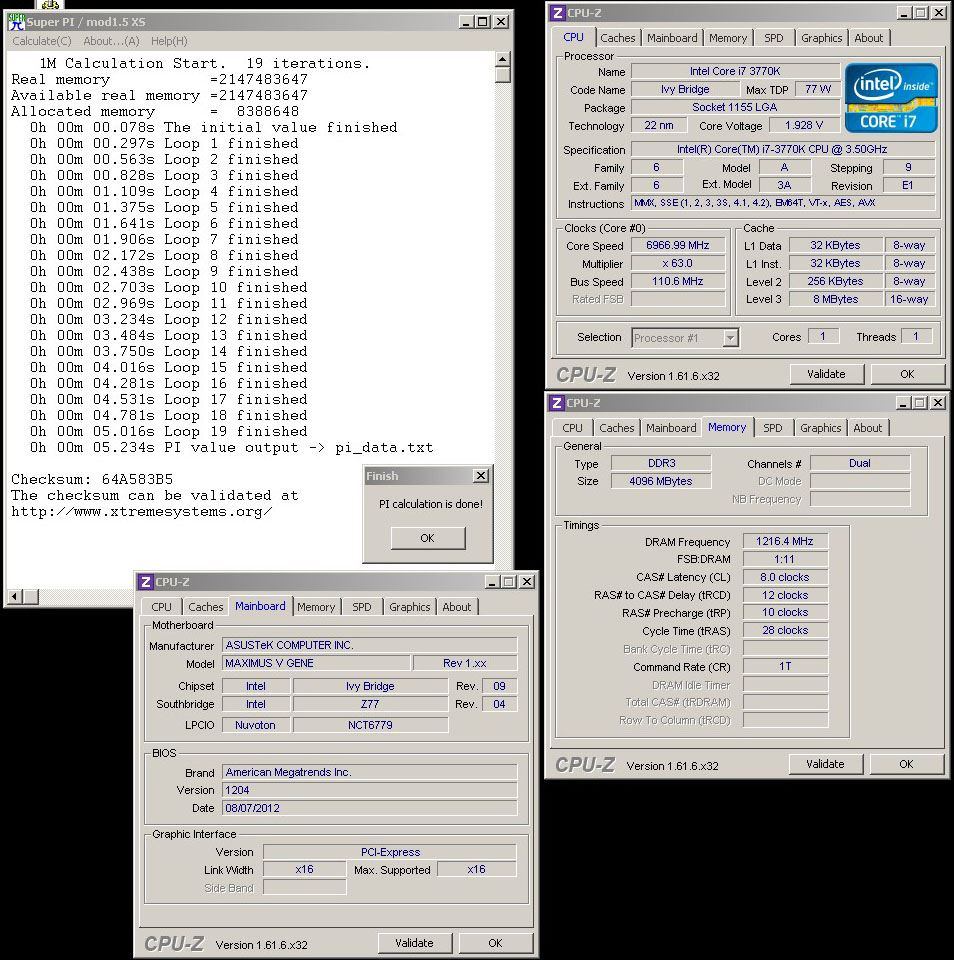Click Validate in the Memory CPU-Z window
The height and width of the screenshot is (960, 954).
[x=825, y=764]
